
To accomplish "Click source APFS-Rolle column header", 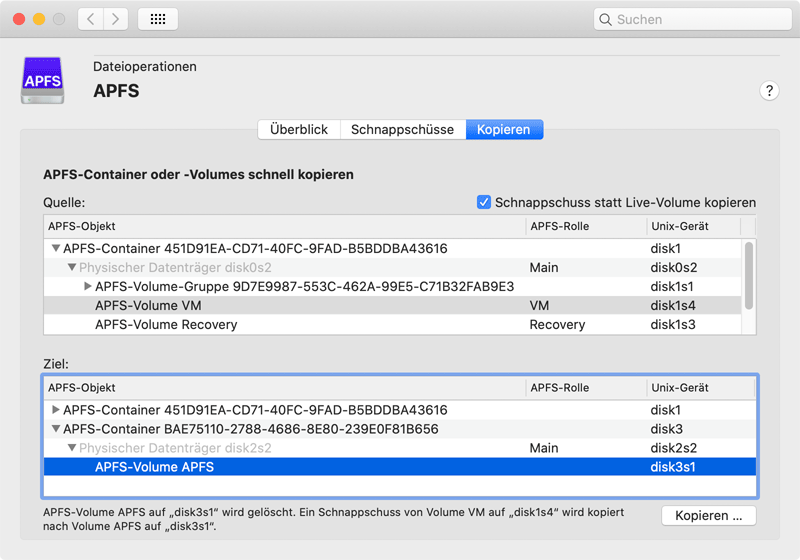I will click(586, 226).
